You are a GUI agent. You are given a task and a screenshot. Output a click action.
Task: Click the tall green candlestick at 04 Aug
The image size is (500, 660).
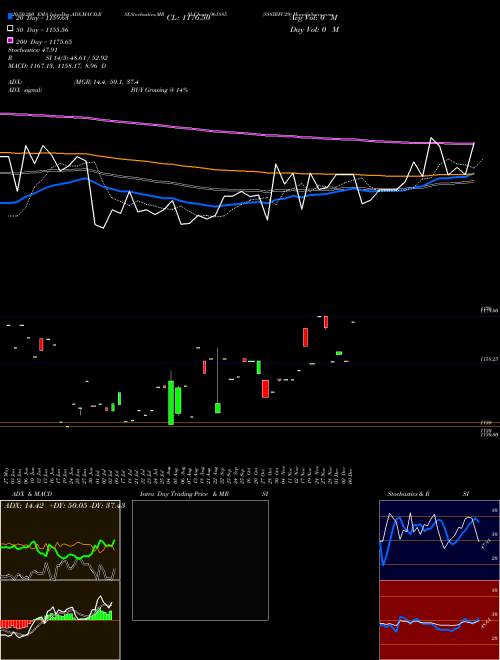(171, 402)
